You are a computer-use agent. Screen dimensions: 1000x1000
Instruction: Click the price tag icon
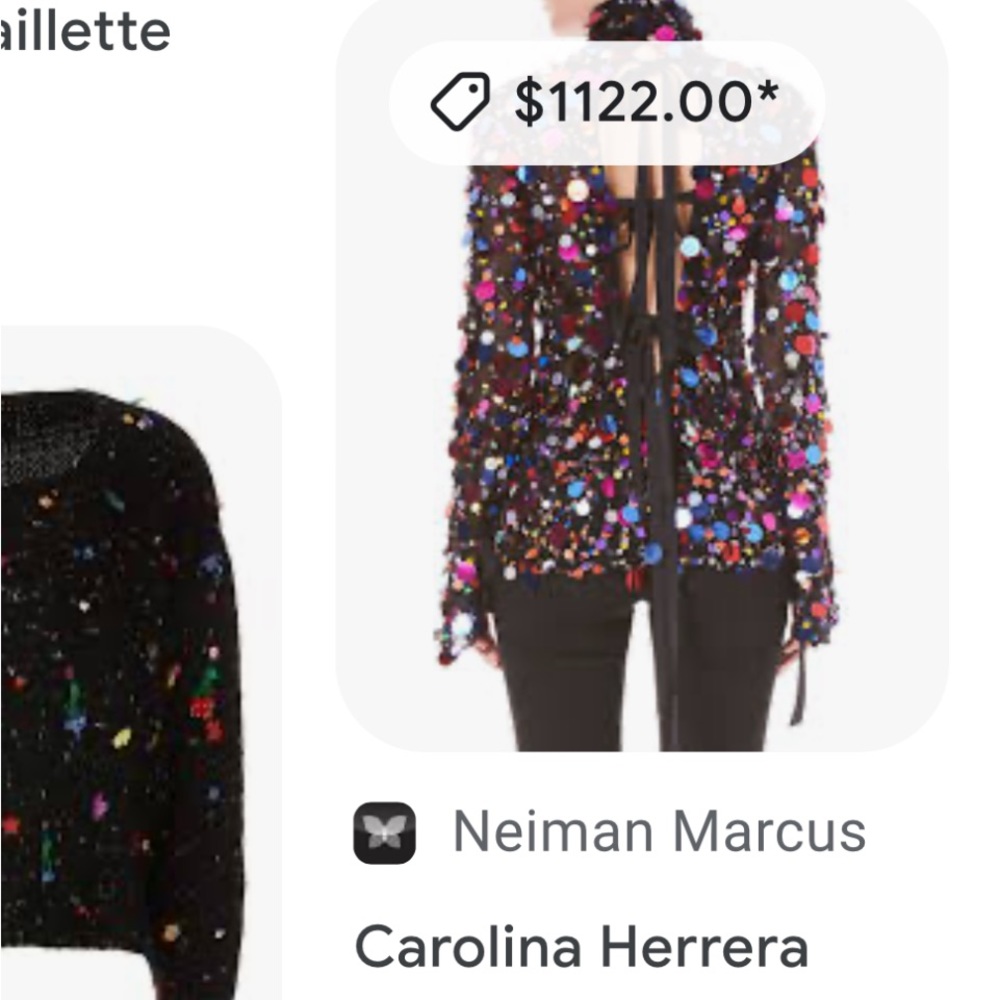[459, 101]
